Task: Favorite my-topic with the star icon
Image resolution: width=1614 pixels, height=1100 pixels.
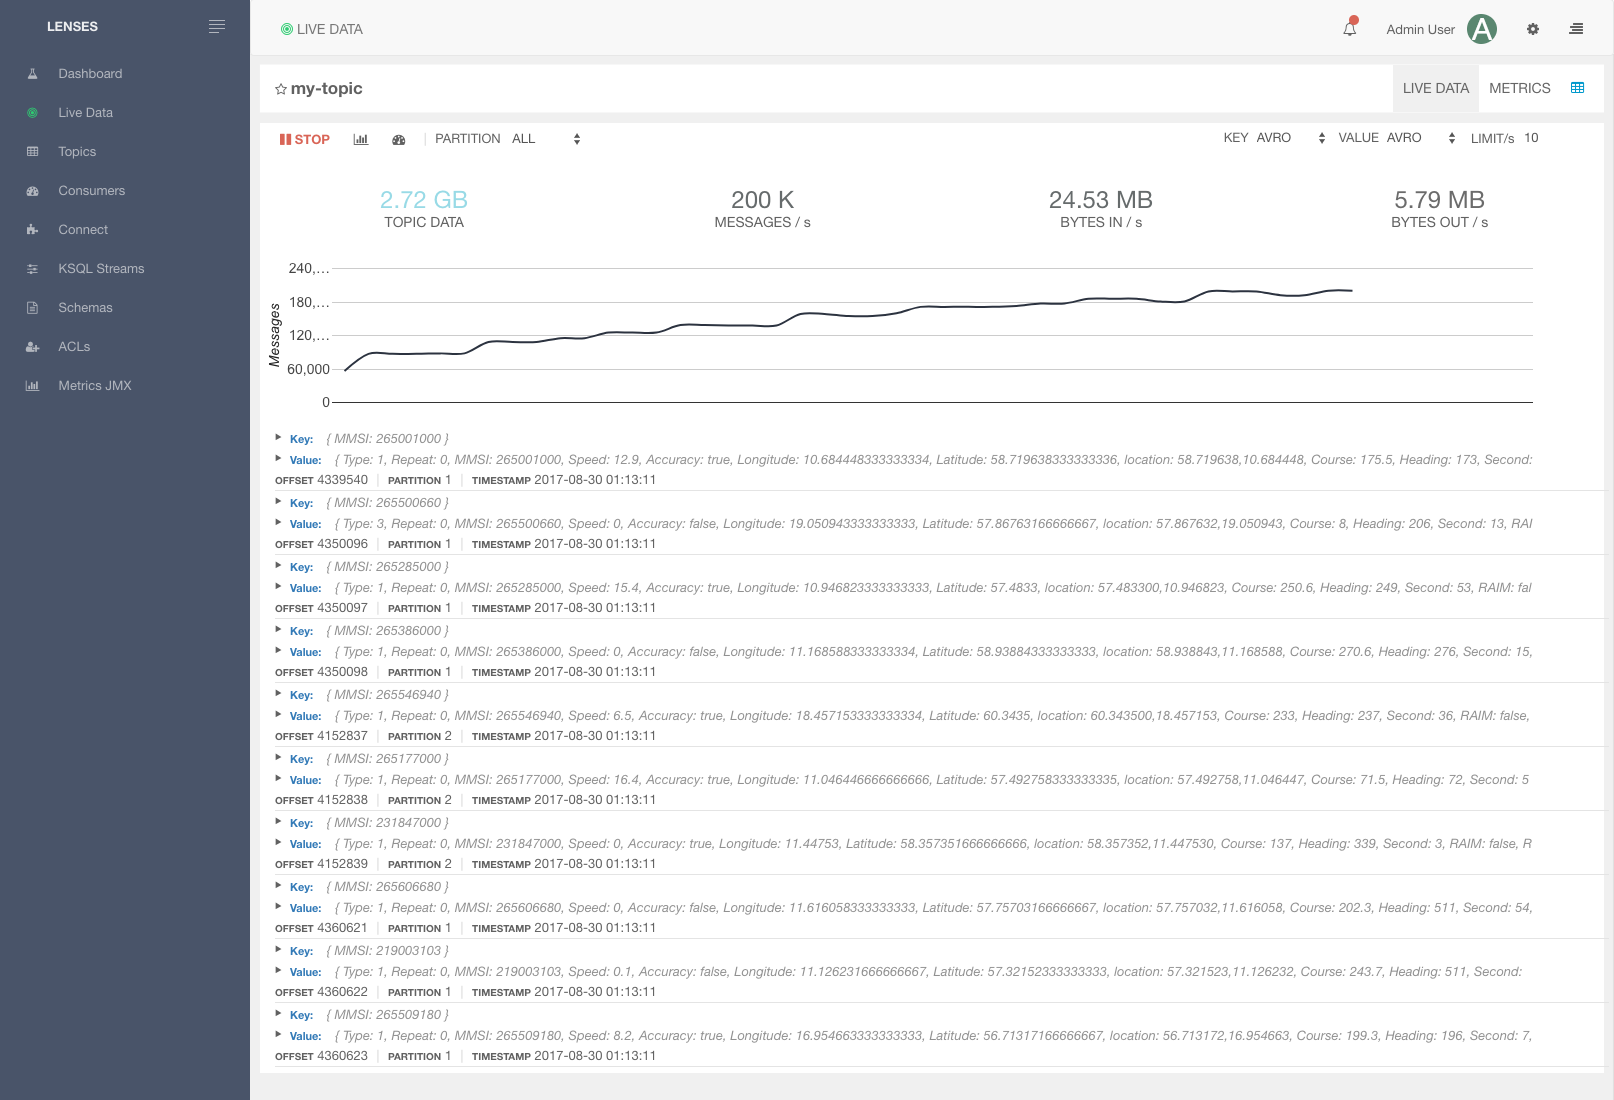Action: [x=281, y=89]
